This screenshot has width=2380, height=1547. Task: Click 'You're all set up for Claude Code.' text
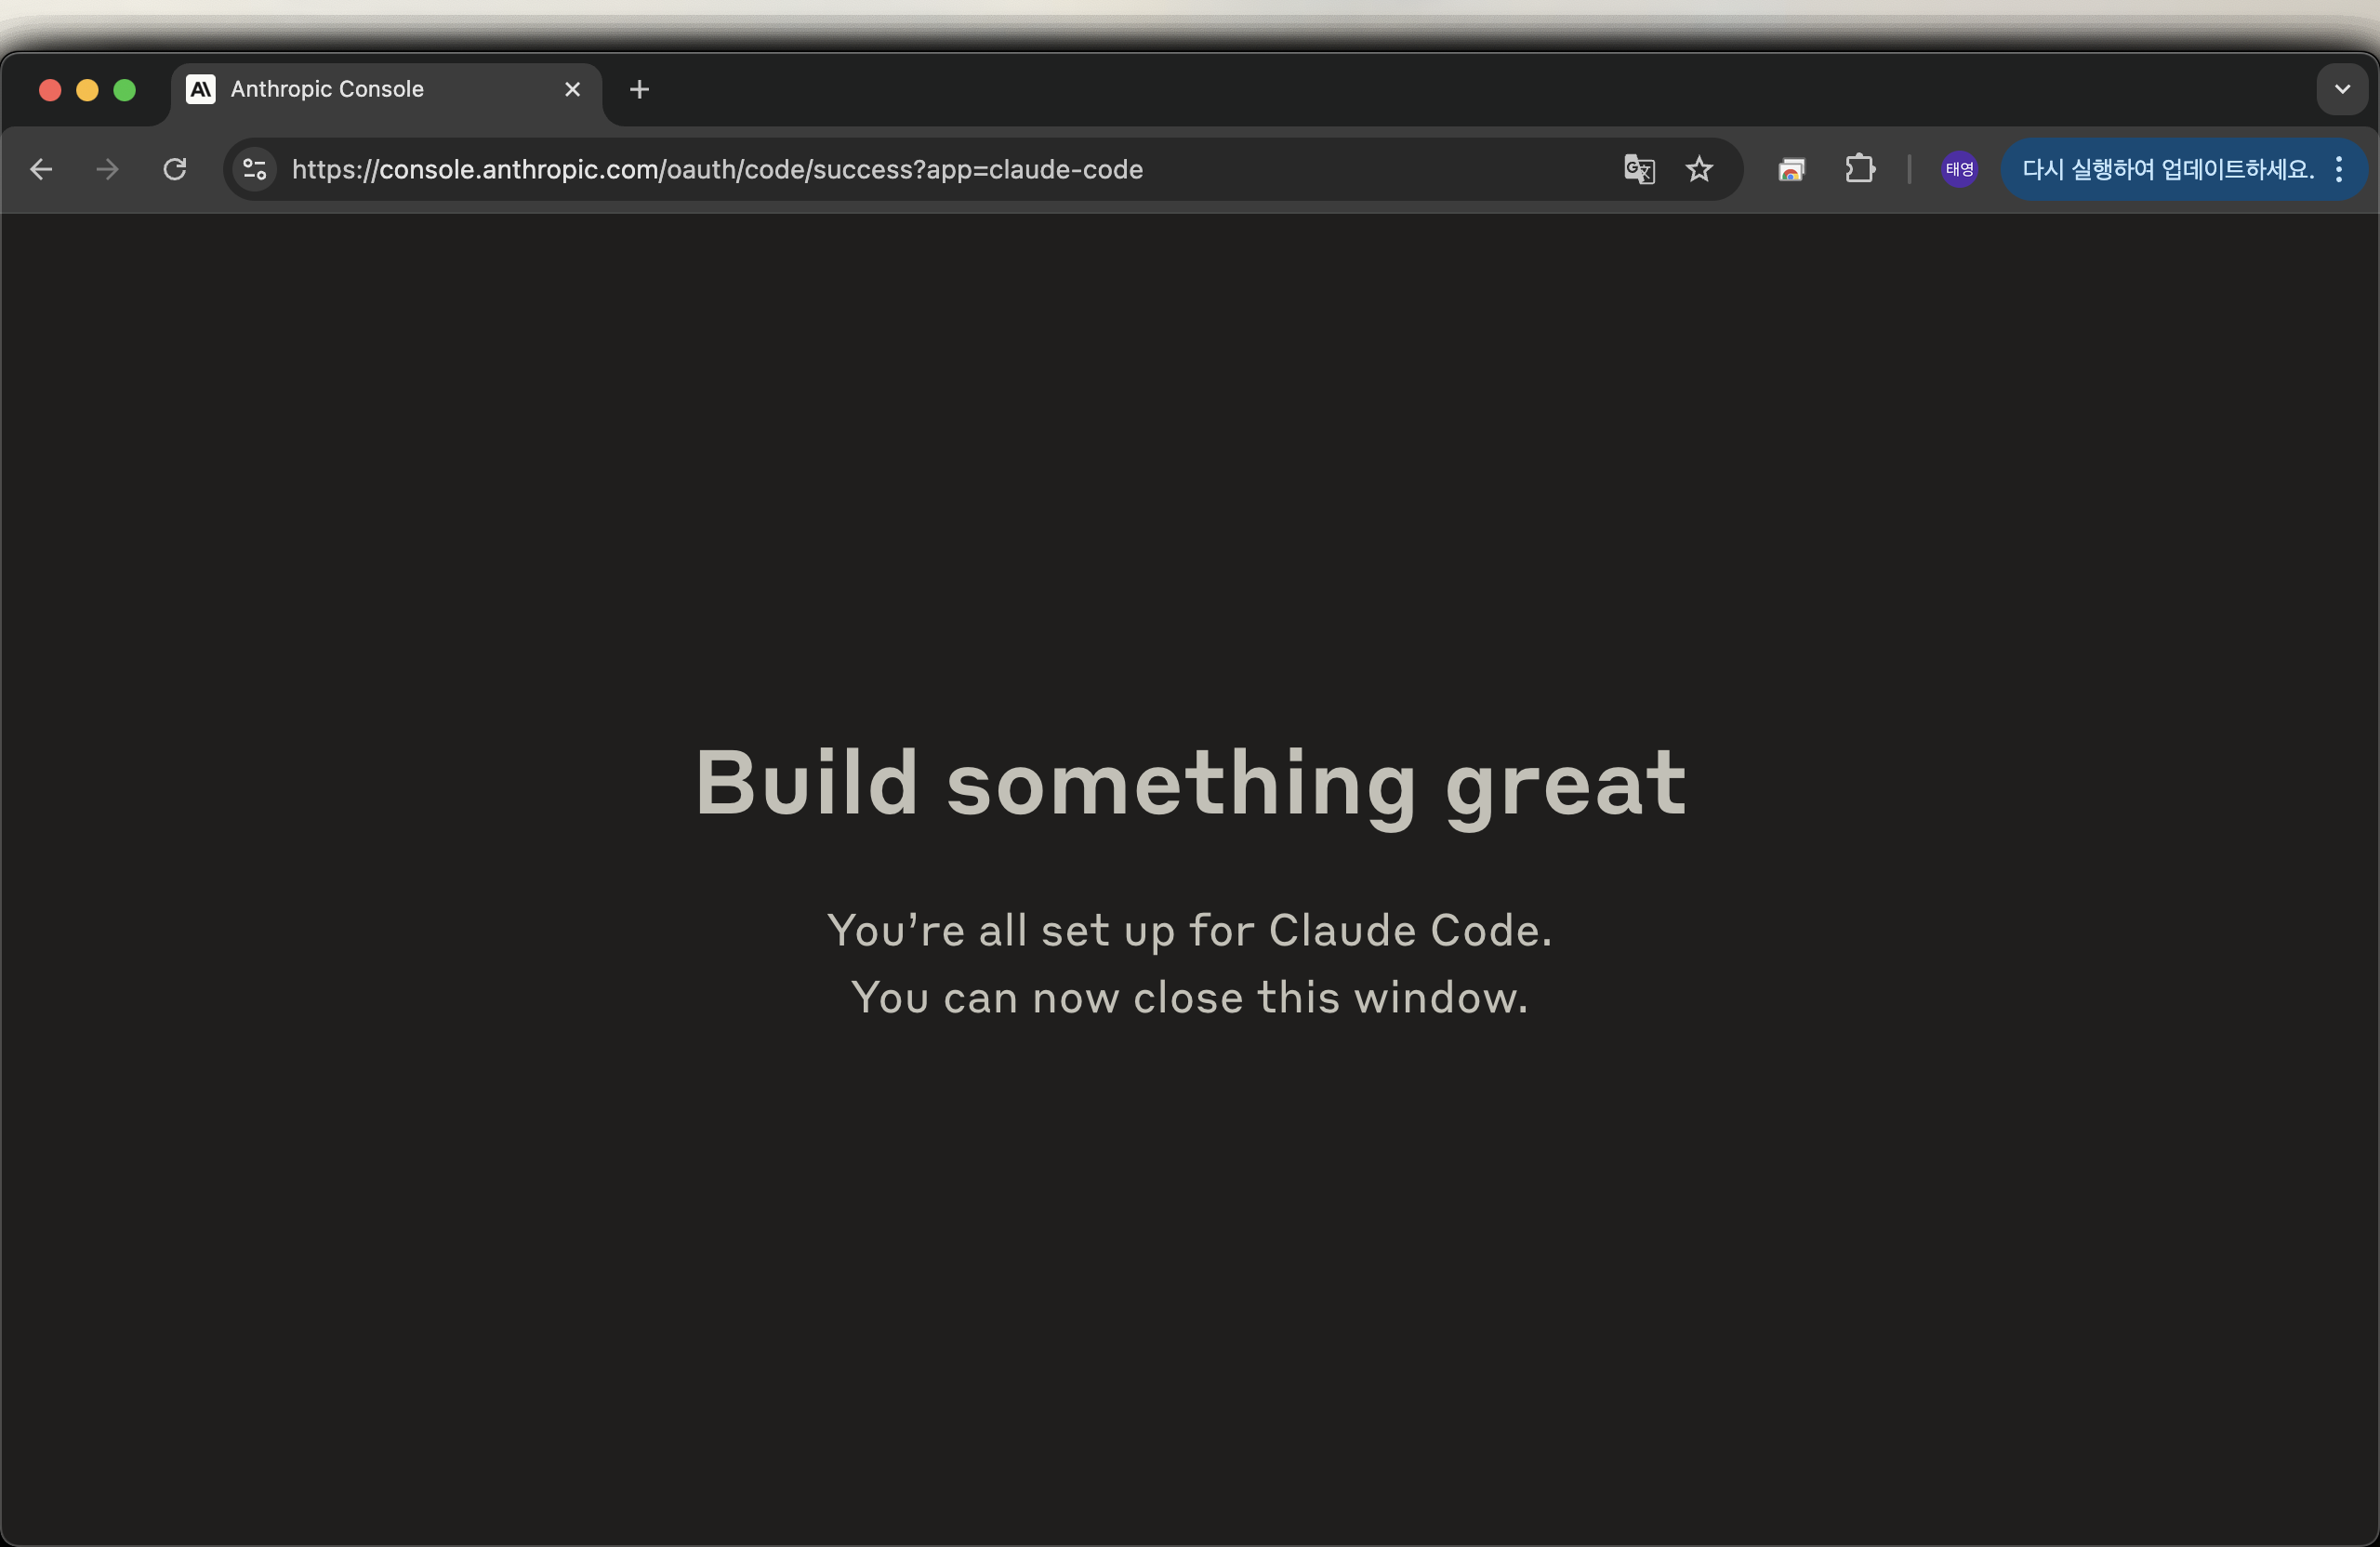point(1190,930)
